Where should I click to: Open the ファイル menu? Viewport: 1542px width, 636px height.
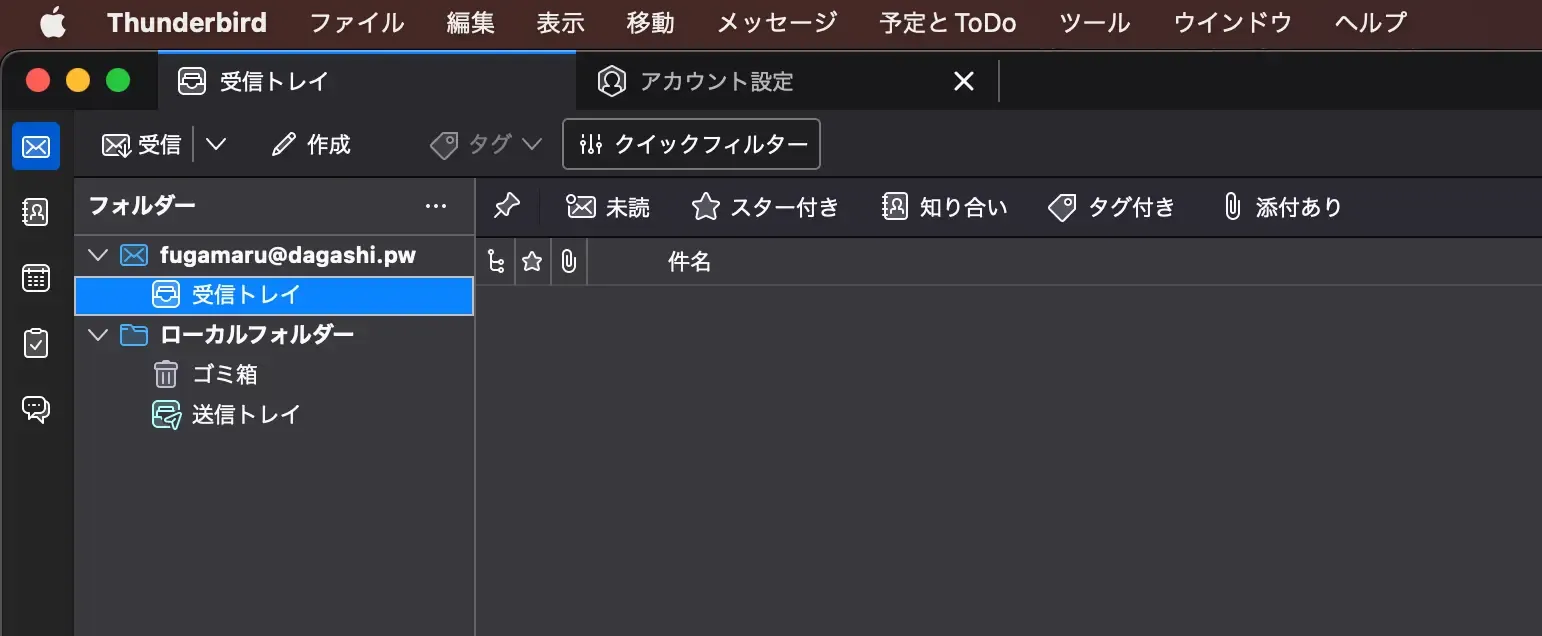(x=357, y=22)
